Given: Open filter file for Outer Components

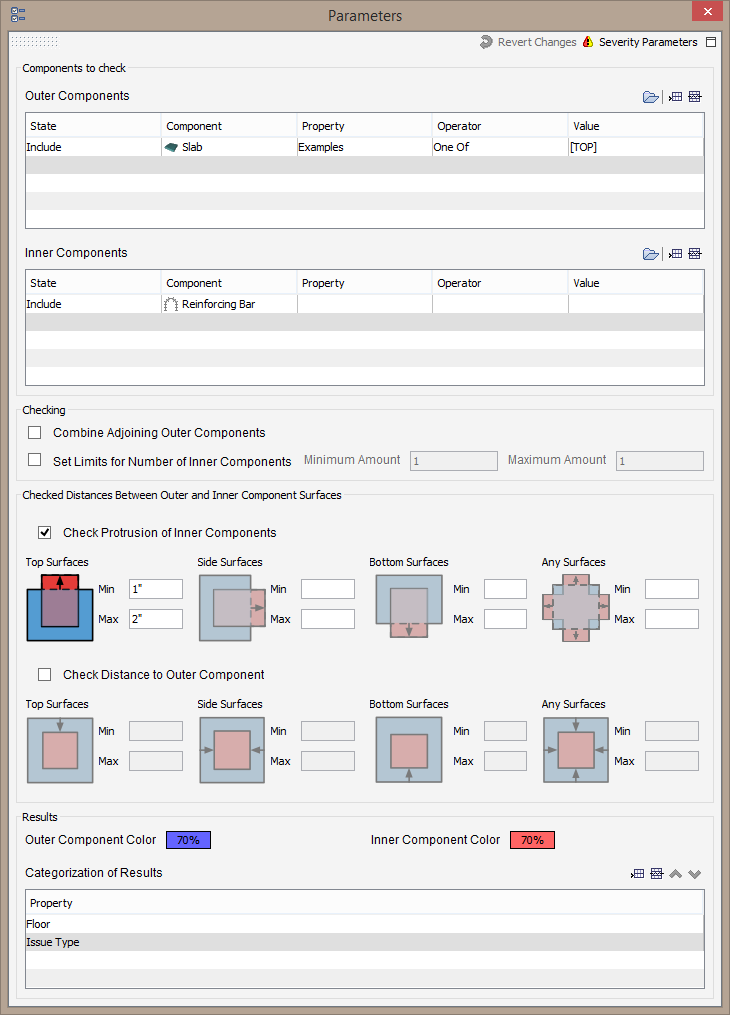Looking at the screenshot, I should 650,97.
